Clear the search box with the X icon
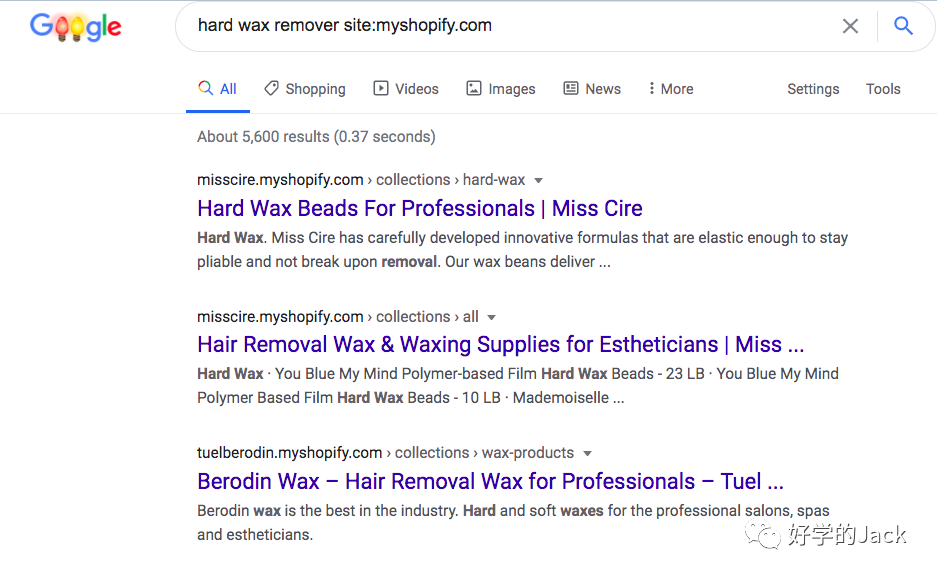Image resolution: width=937 pixels, height=576 pixels. coord(850,26)
